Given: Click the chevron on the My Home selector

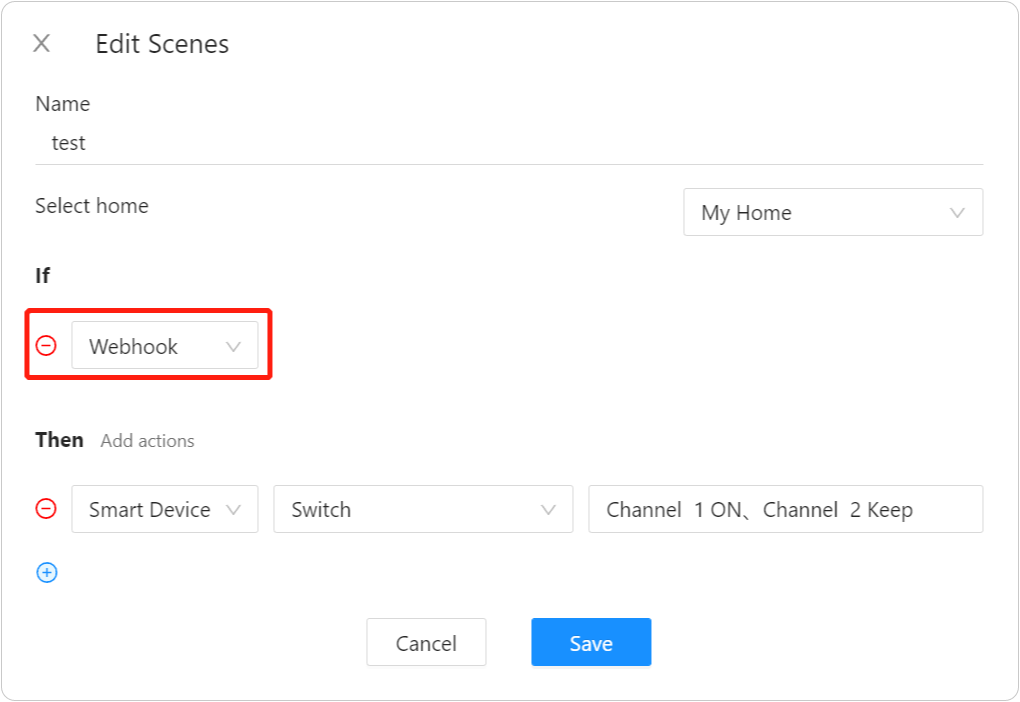Looking at the screenshot, I should 957,212.
